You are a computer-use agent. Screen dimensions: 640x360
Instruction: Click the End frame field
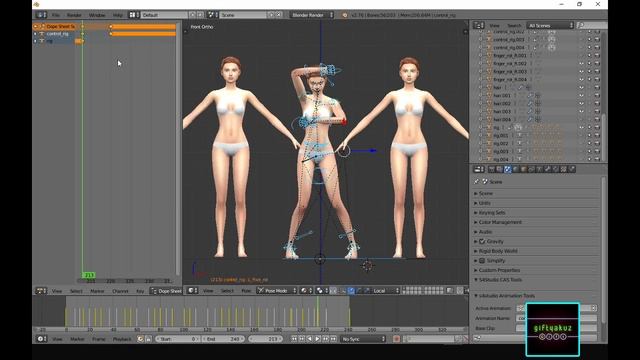[x=223, y=339]
